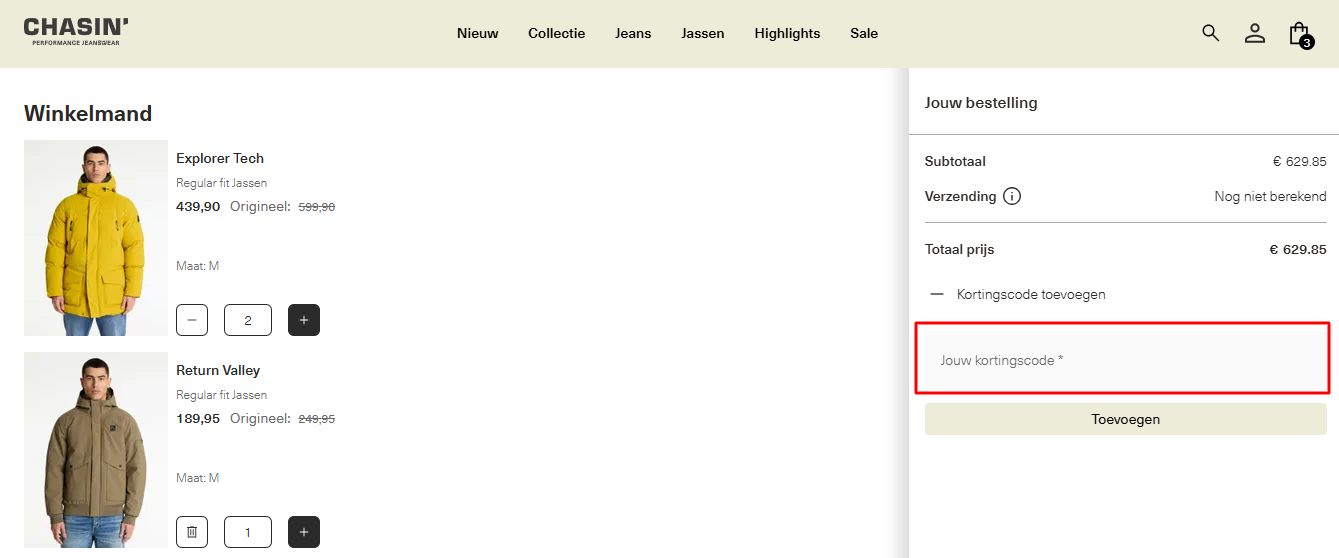
Task: Open the Collectie menu
Action: coord(556,33)
